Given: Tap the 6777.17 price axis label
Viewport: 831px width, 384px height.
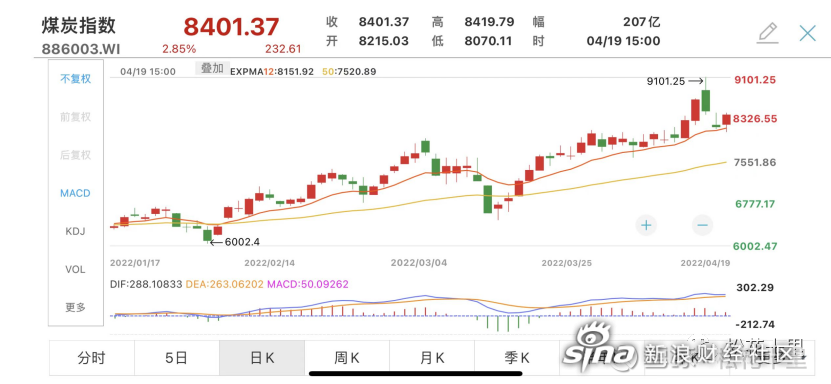Looking at the screenshot, I should (x=755, y=204).
